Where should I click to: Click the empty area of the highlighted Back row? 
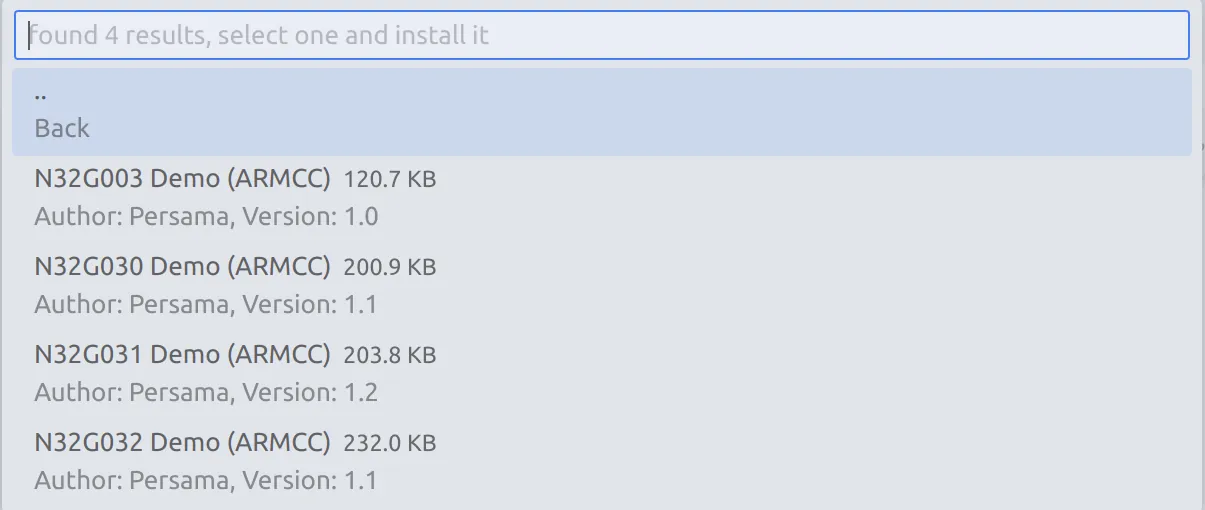pyautogui.click(x=700, y=112)
